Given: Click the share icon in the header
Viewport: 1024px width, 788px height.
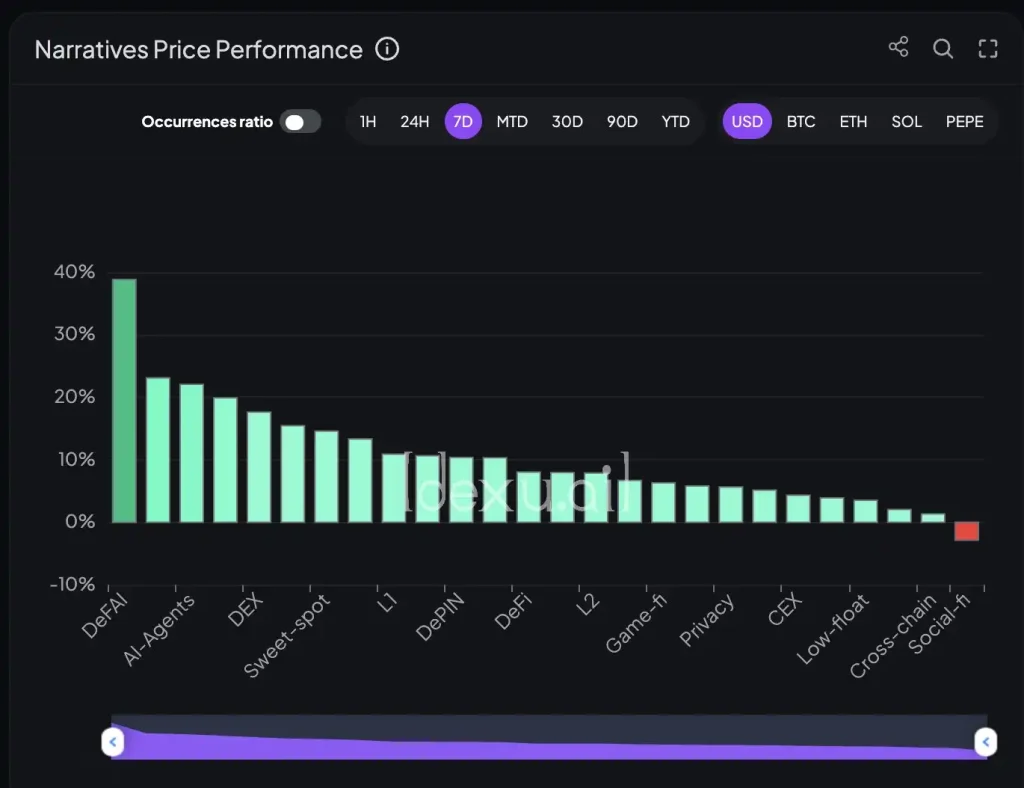Looking at the screenshot, I should click(898, 48).
